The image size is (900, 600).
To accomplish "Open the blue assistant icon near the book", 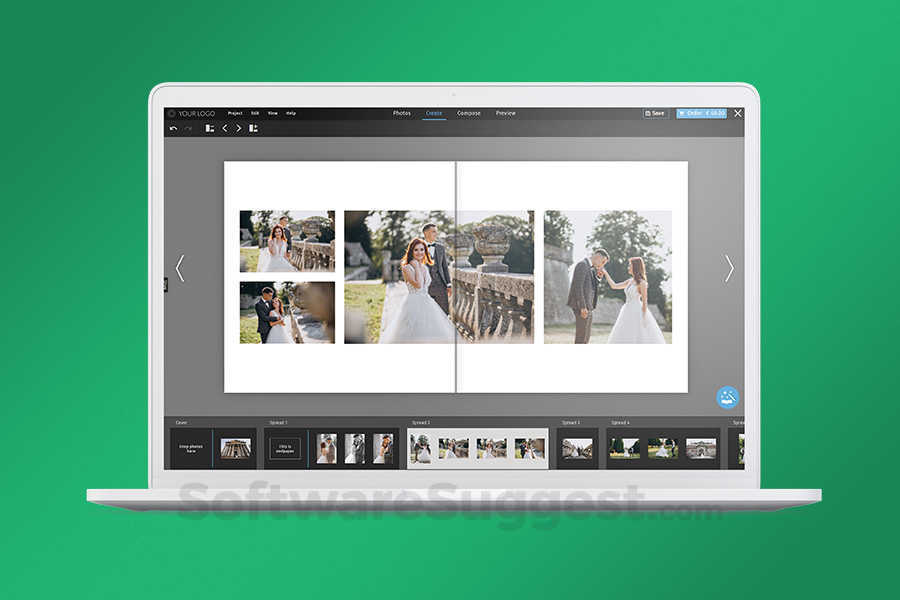I will coord(726,396).
